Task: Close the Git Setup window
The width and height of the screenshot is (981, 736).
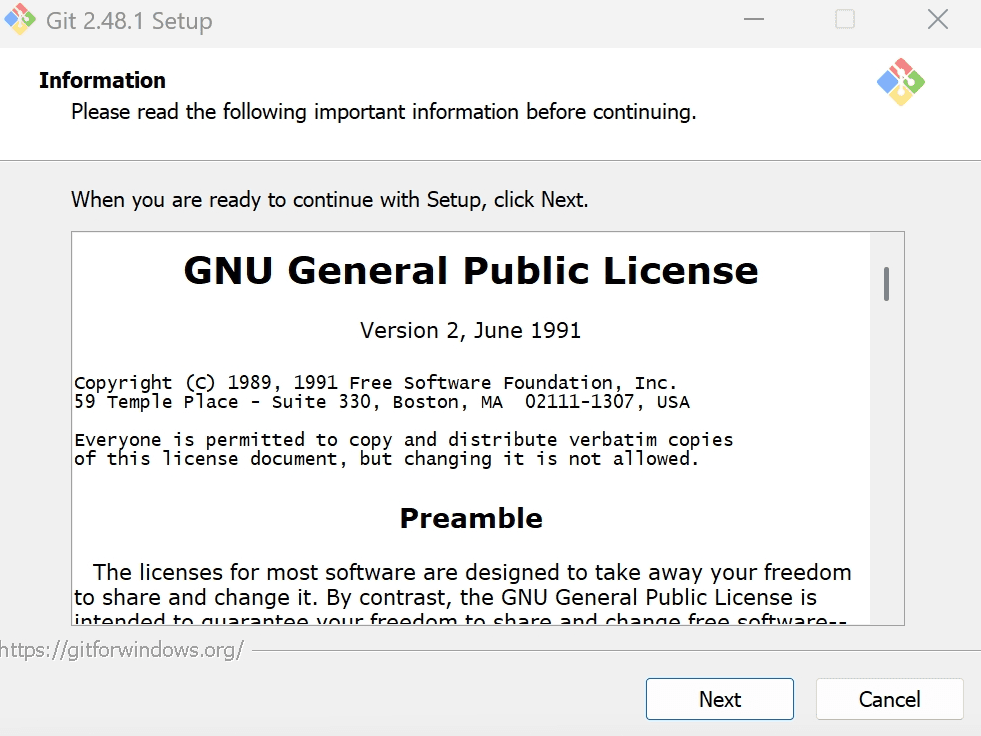Action: click(x=937, y=19)
